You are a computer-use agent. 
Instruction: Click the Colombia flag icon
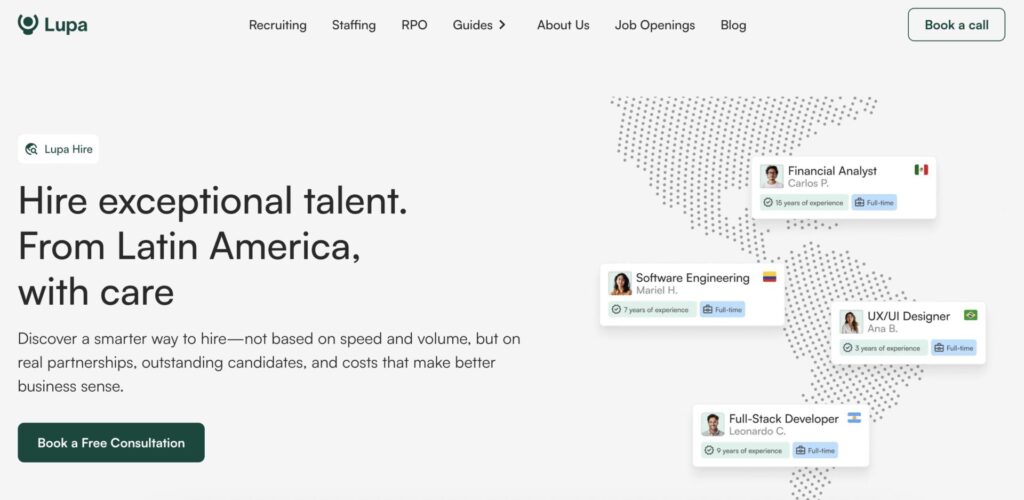[x=769, y=277]
